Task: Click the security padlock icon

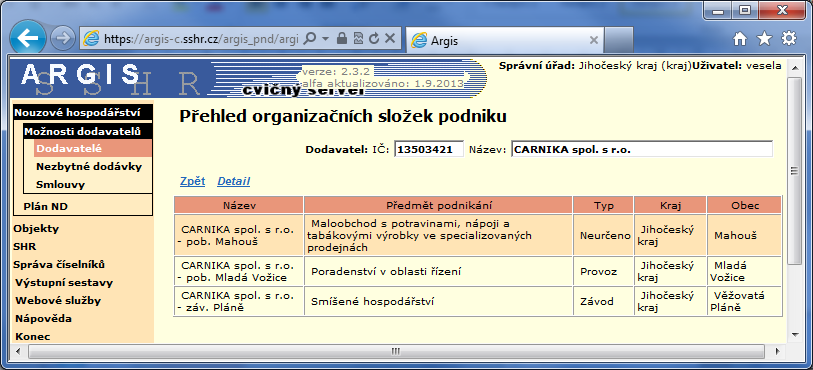Action: (x=341, y=38)
